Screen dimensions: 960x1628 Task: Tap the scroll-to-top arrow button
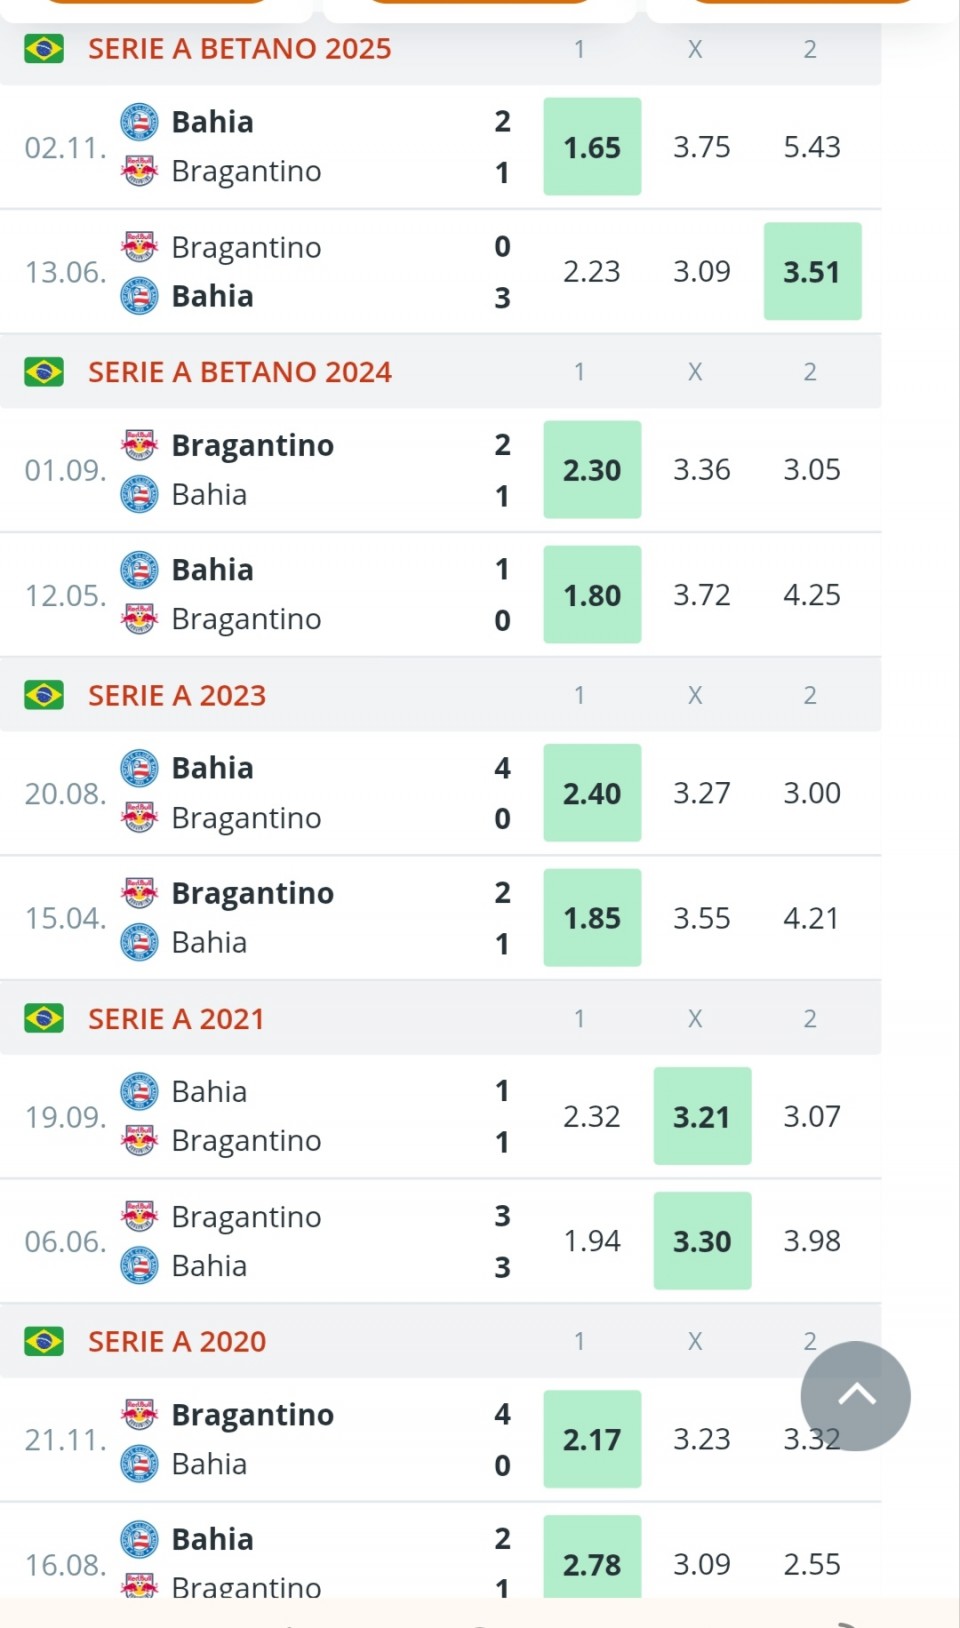pyautogui.click(x=855, y=1395)
